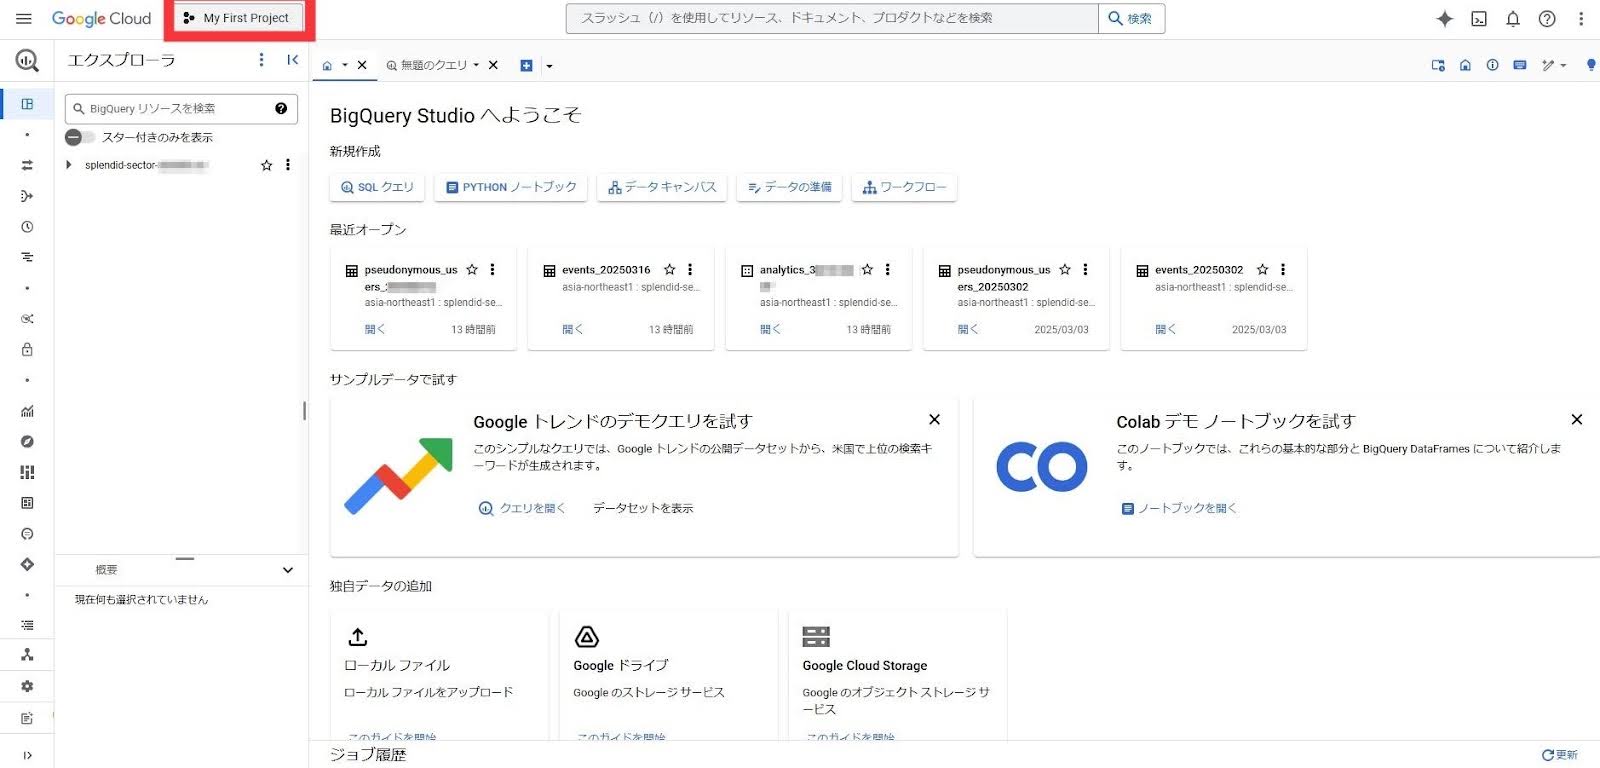Star the first pseudonymous_users card
Screen dimensions: 1600x768
(x=472, y=269)
